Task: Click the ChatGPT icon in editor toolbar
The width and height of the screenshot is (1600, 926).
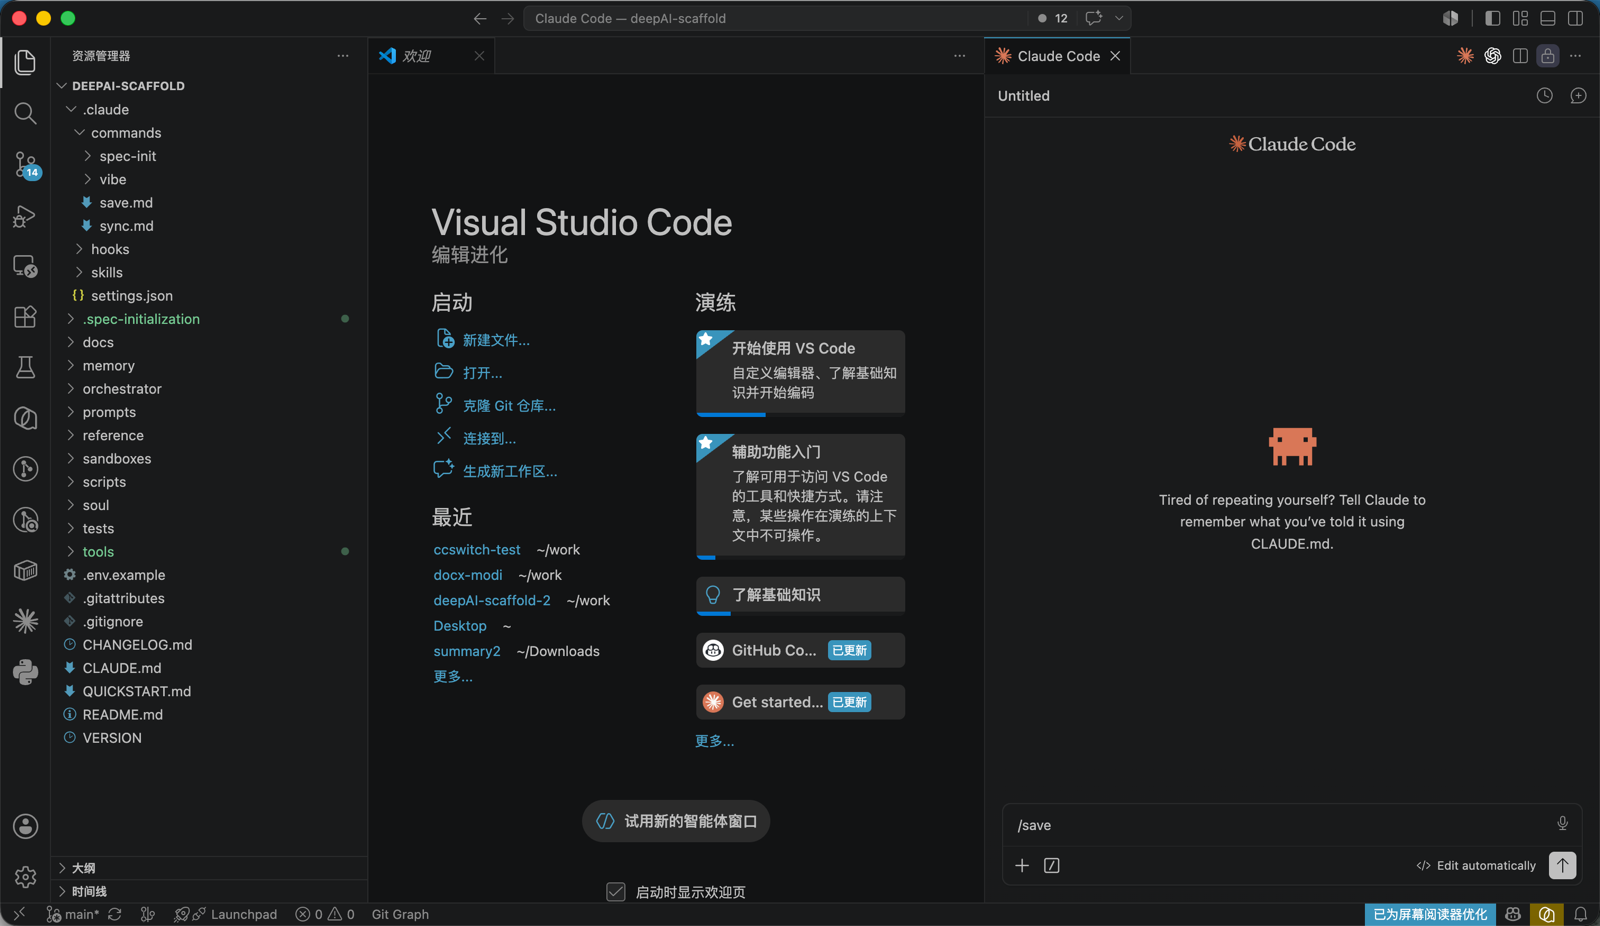Action: coord(1493,56)
